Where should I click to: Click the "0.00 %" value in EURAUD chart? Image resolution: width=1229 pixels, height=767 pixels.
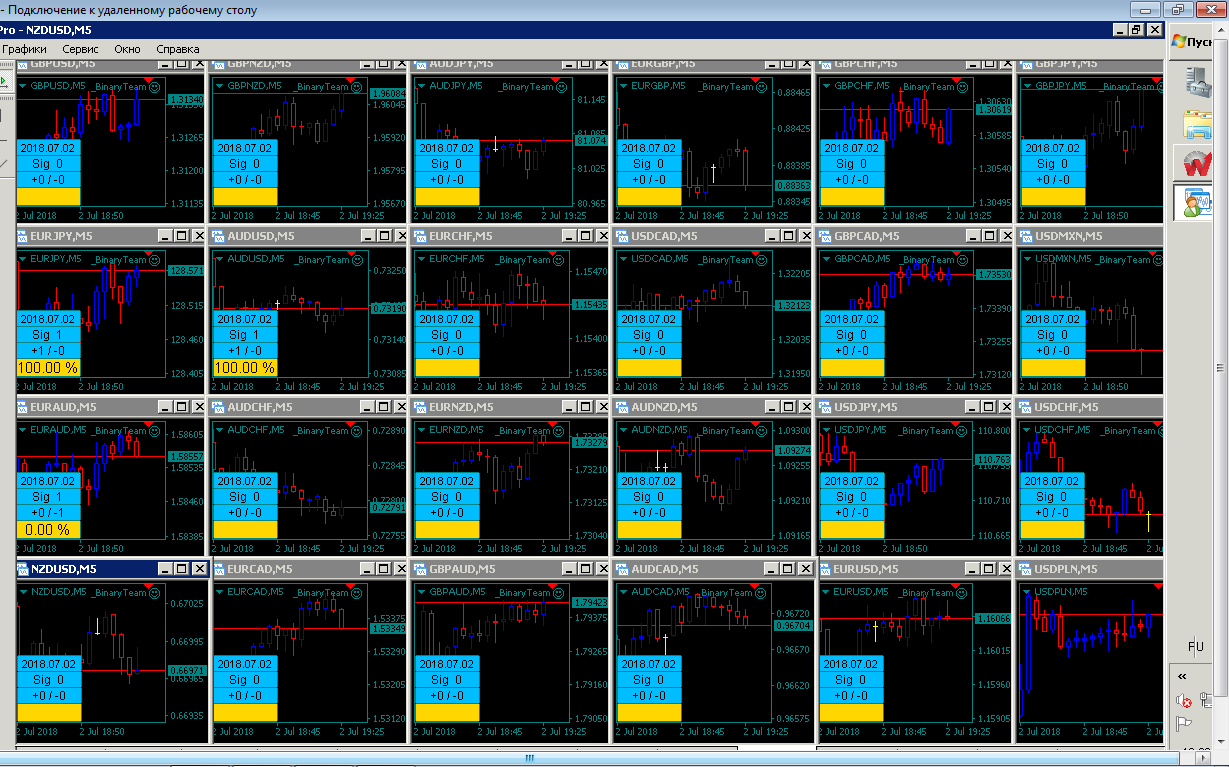click(x=47, y=530)
